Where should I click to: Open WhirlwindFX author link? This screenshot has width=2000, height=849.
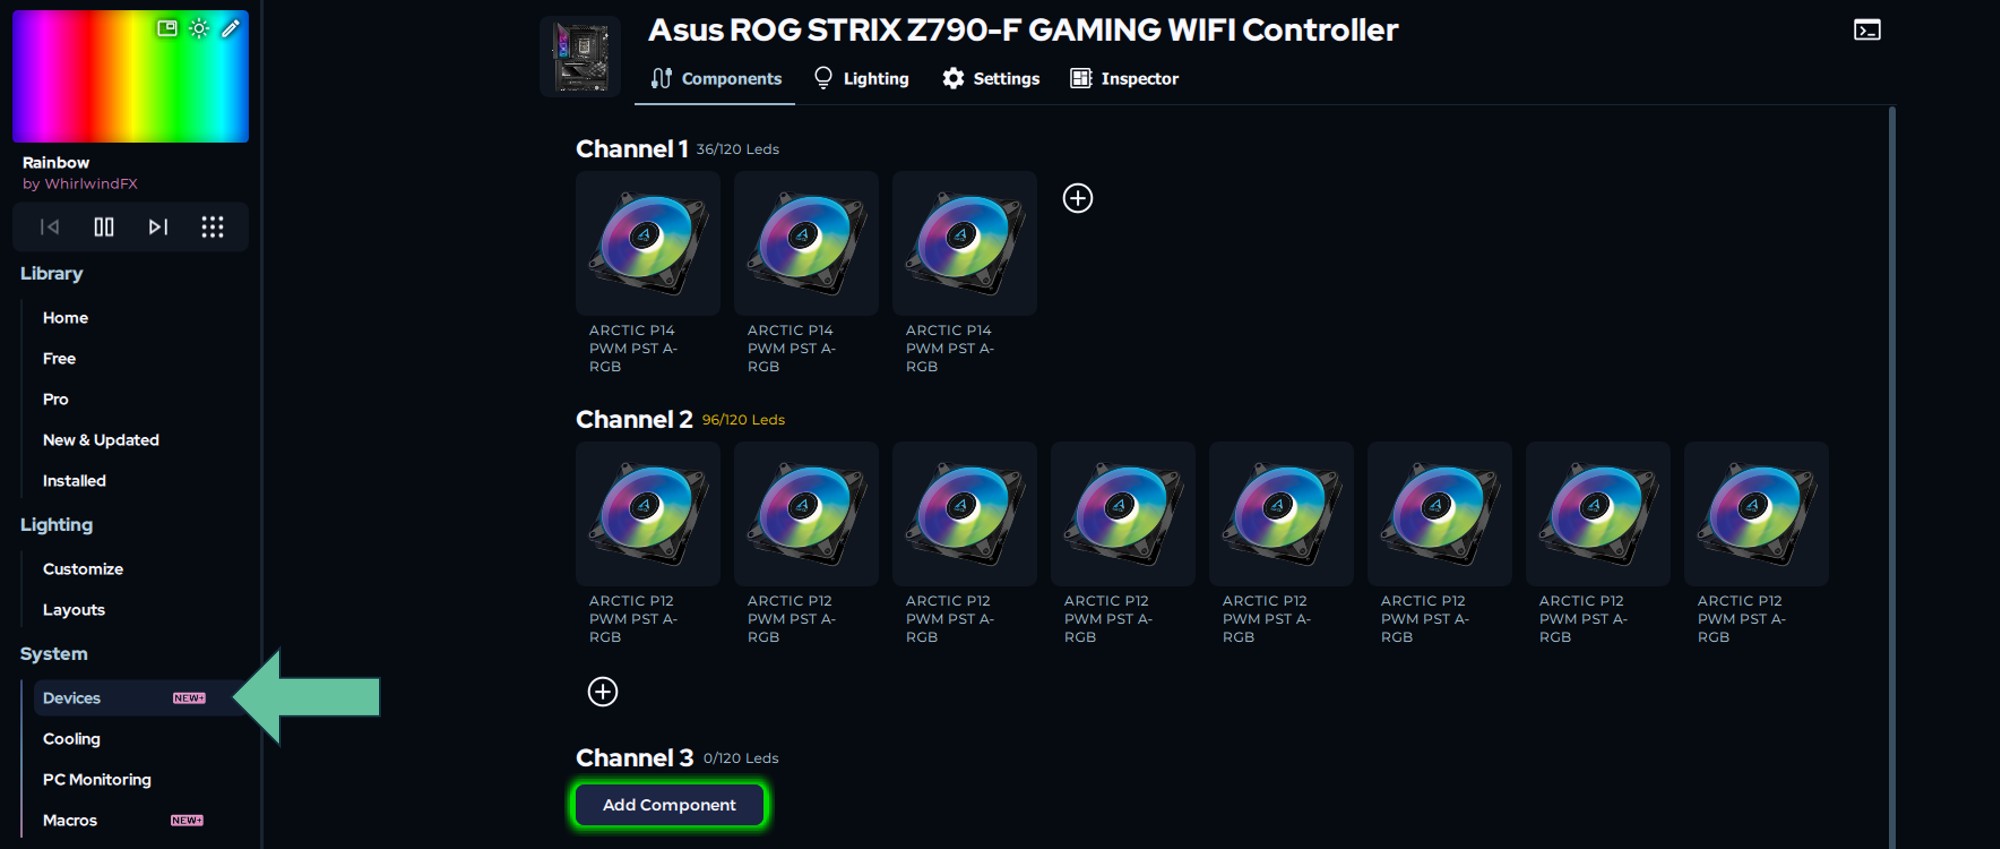(80, 184)
